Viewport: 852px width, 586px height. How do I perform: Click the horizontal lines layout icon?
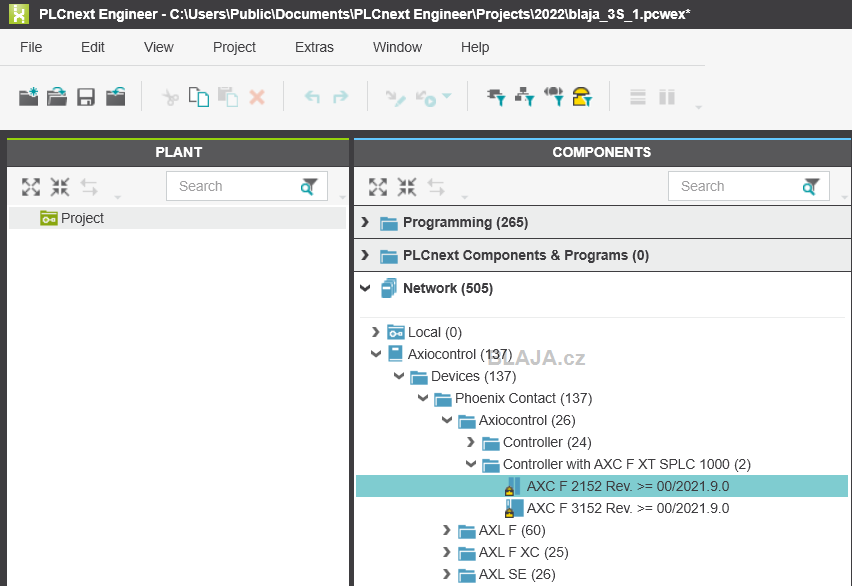(x=638, y=97)
